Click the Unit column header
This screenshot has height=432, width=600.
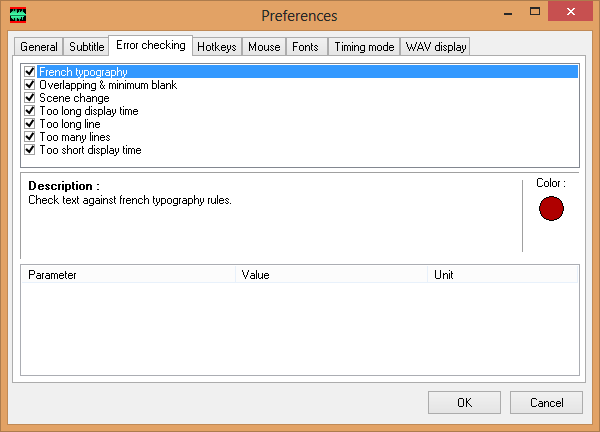click(502, 275)
